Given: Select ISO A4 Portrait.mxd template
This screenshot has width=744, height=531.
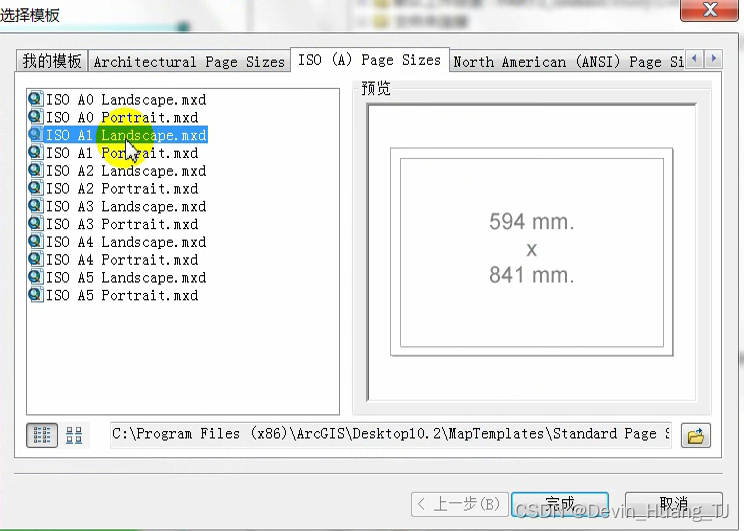Looking at the screenshot, I should coord(113,260).
